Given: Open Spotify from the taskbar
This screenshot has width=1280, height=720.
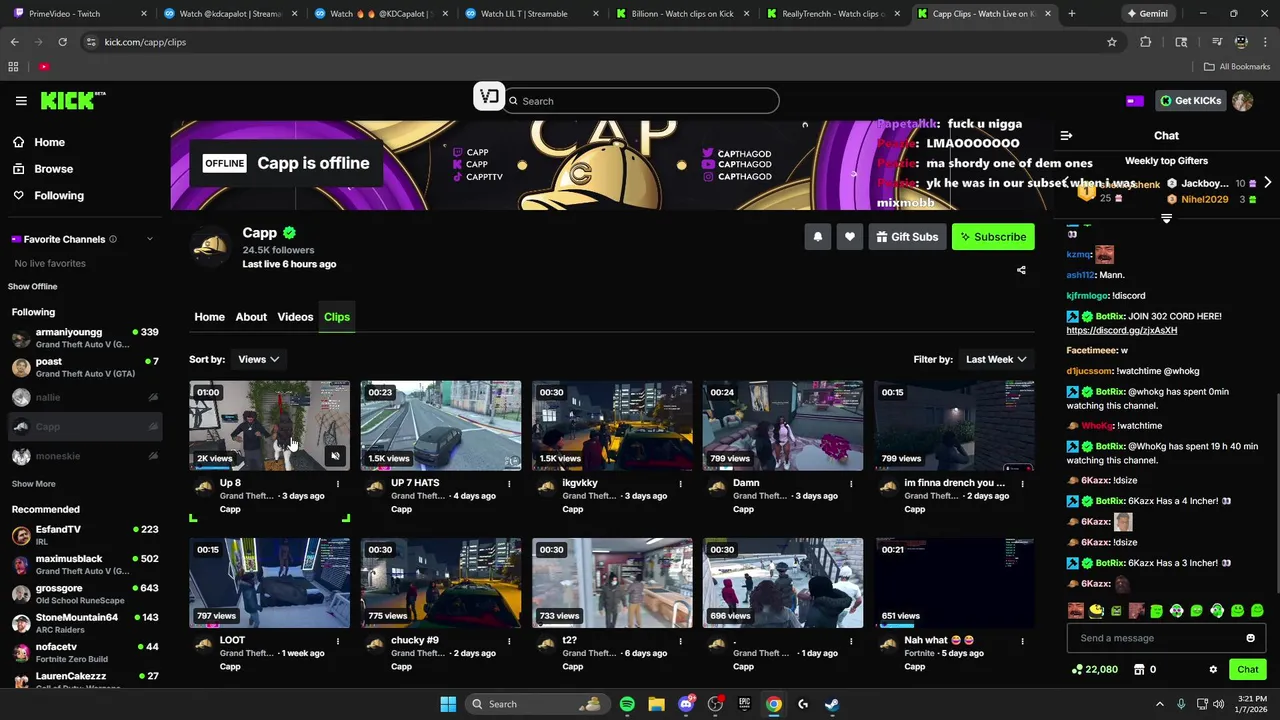Looking at the screenshot, I should [627, 704].
